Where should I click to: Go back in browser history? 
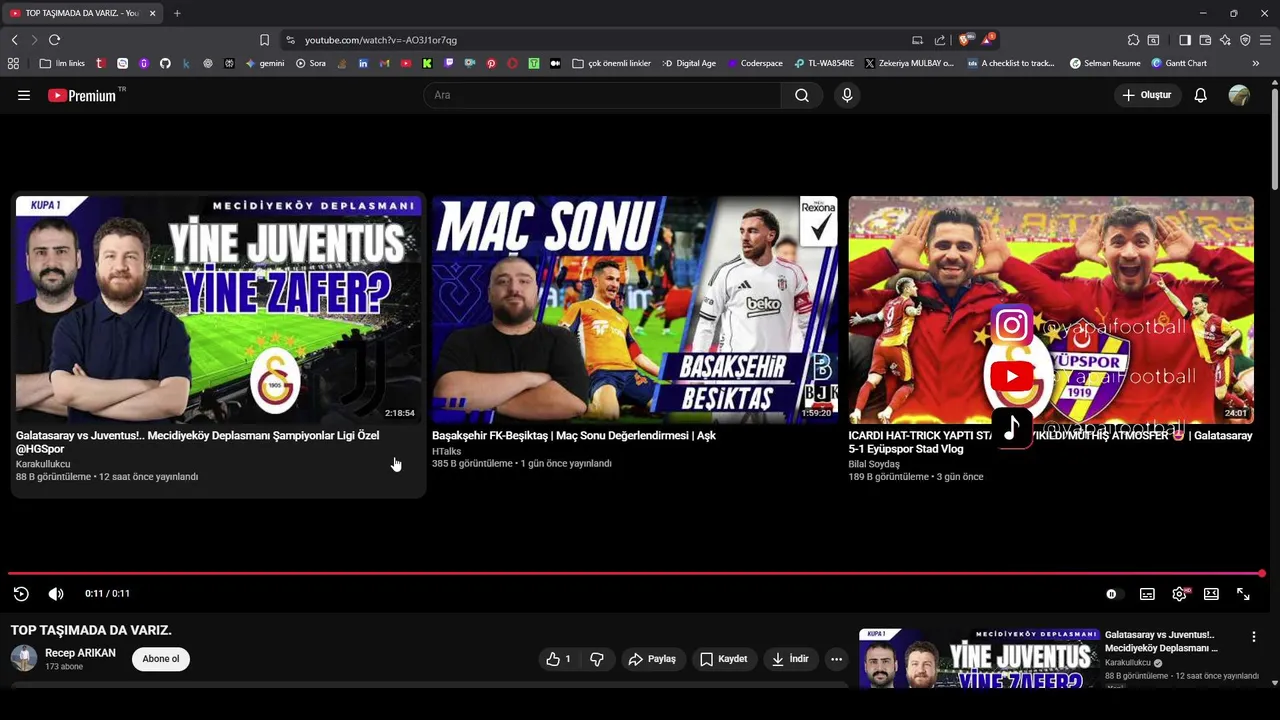[x=14, y=40]
